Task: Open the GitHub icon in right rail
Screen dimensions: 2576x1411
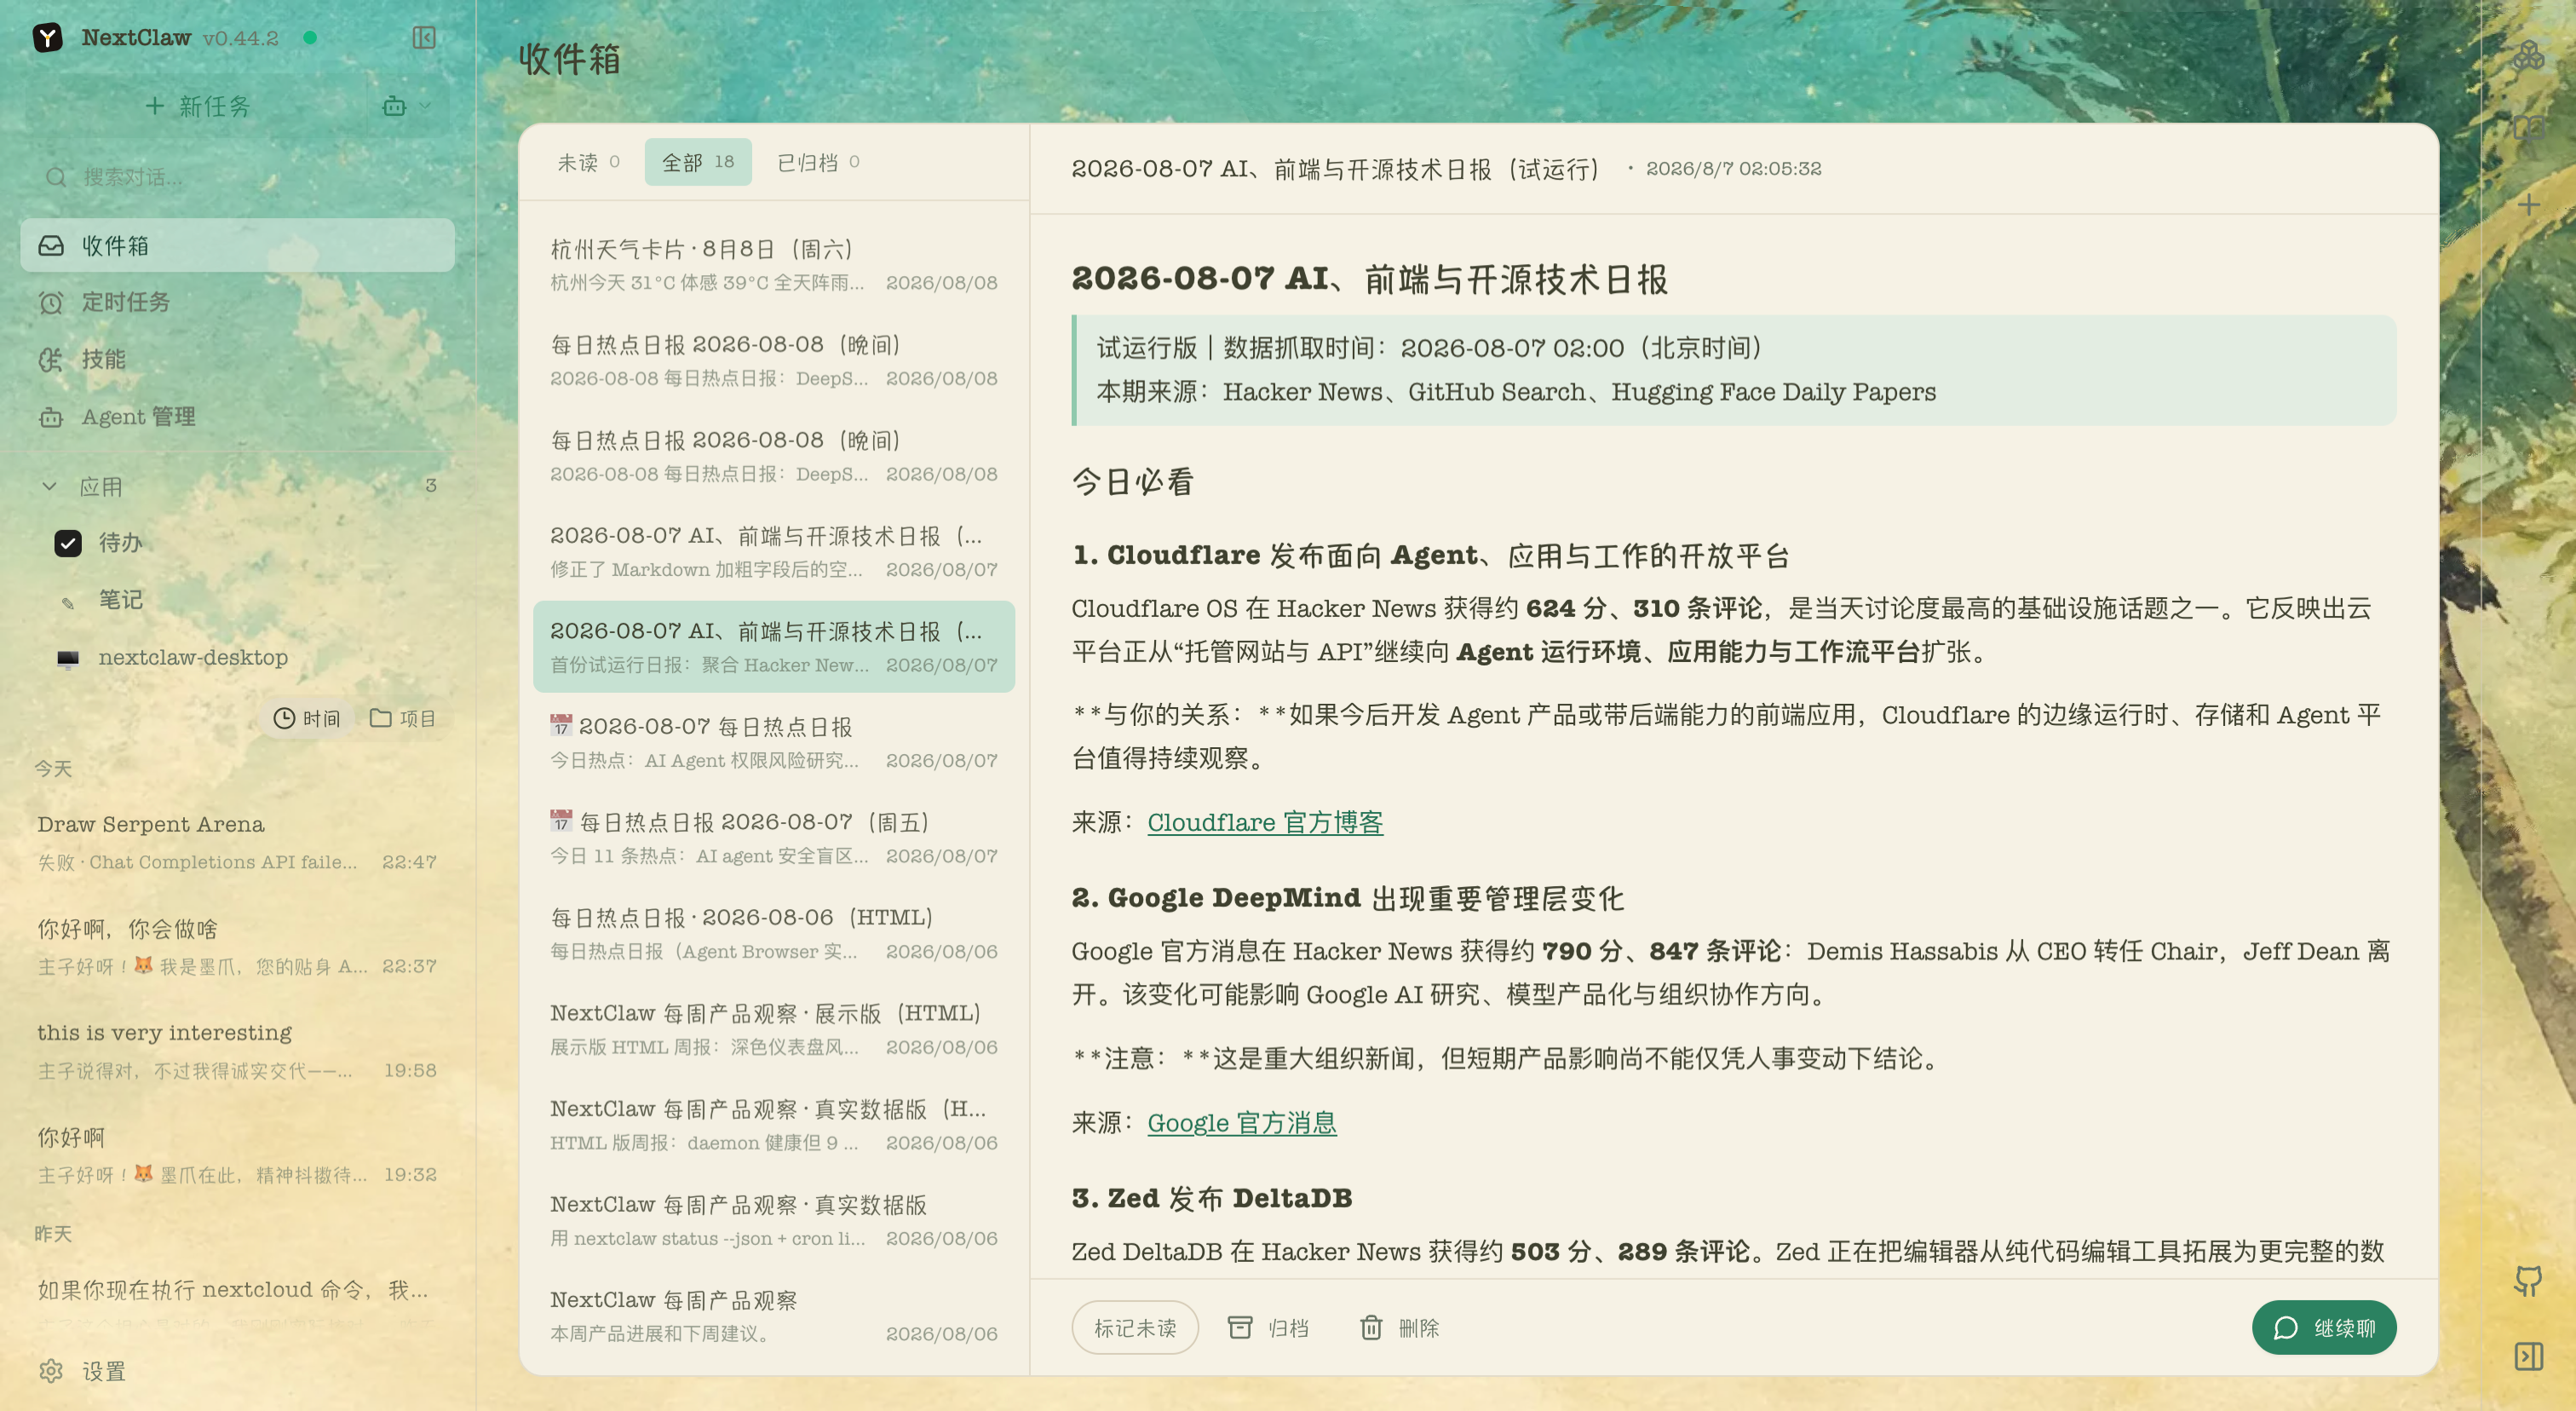Action: [x=2528, y=1281]
